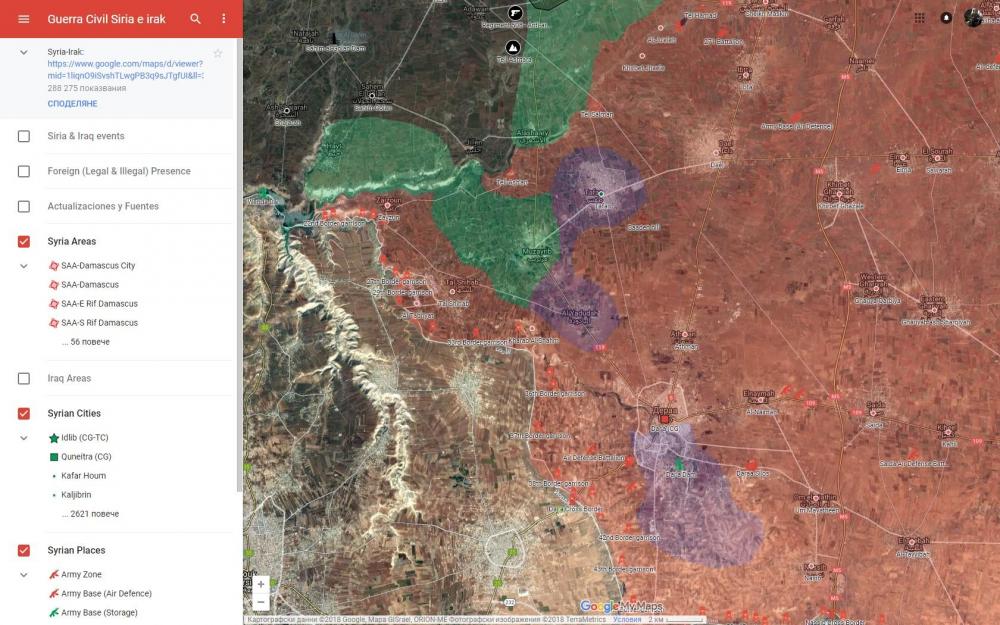Turn on the Iraq Areas layer
1000x625 pixels.
(24, 378)
